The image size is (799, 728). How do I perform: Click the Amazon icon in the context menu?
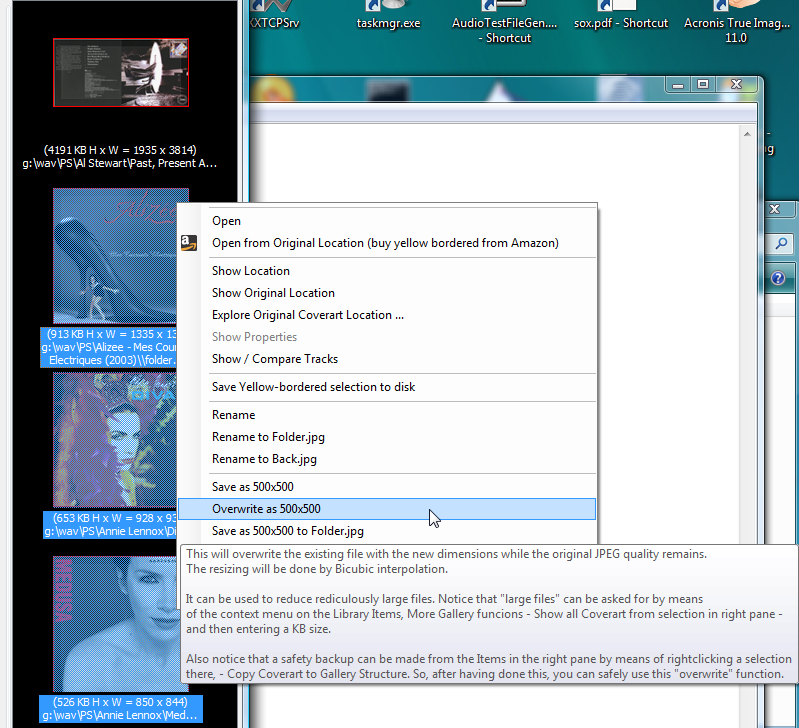pyautogui.click(x=189, y=243)
